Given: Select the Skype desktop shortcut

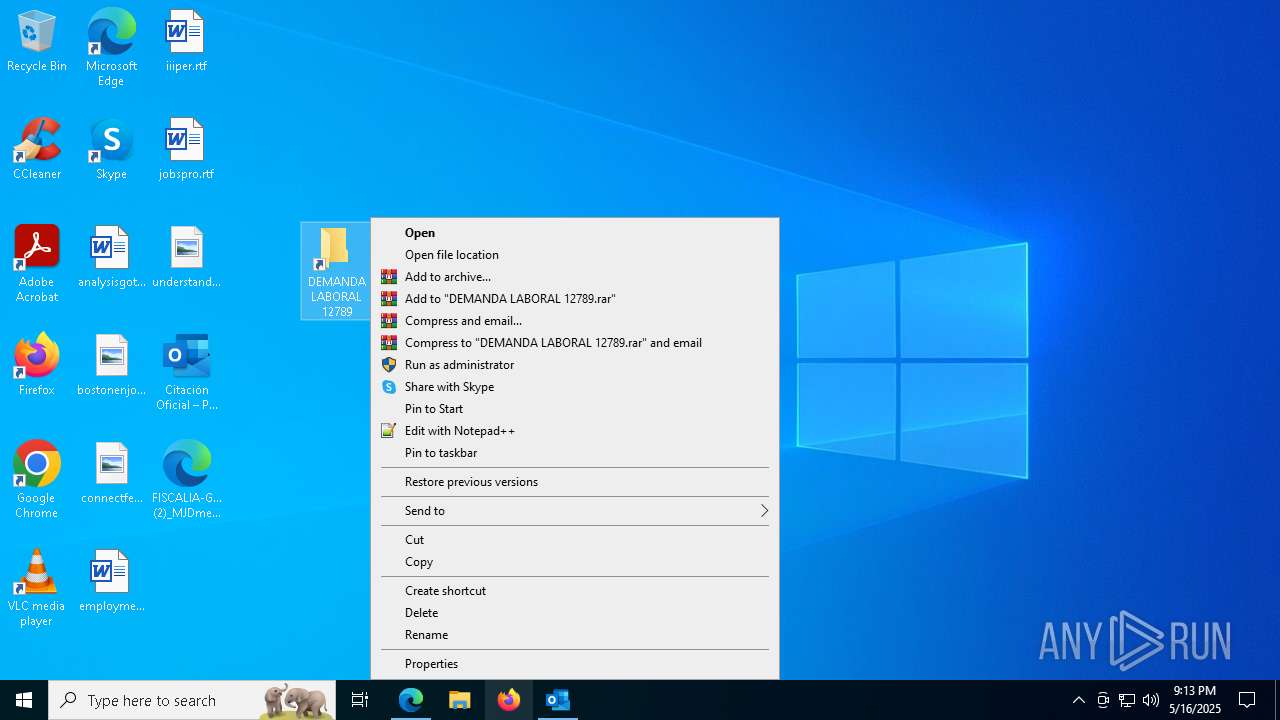Looking at the screenshot, I should tap(111, 150).
